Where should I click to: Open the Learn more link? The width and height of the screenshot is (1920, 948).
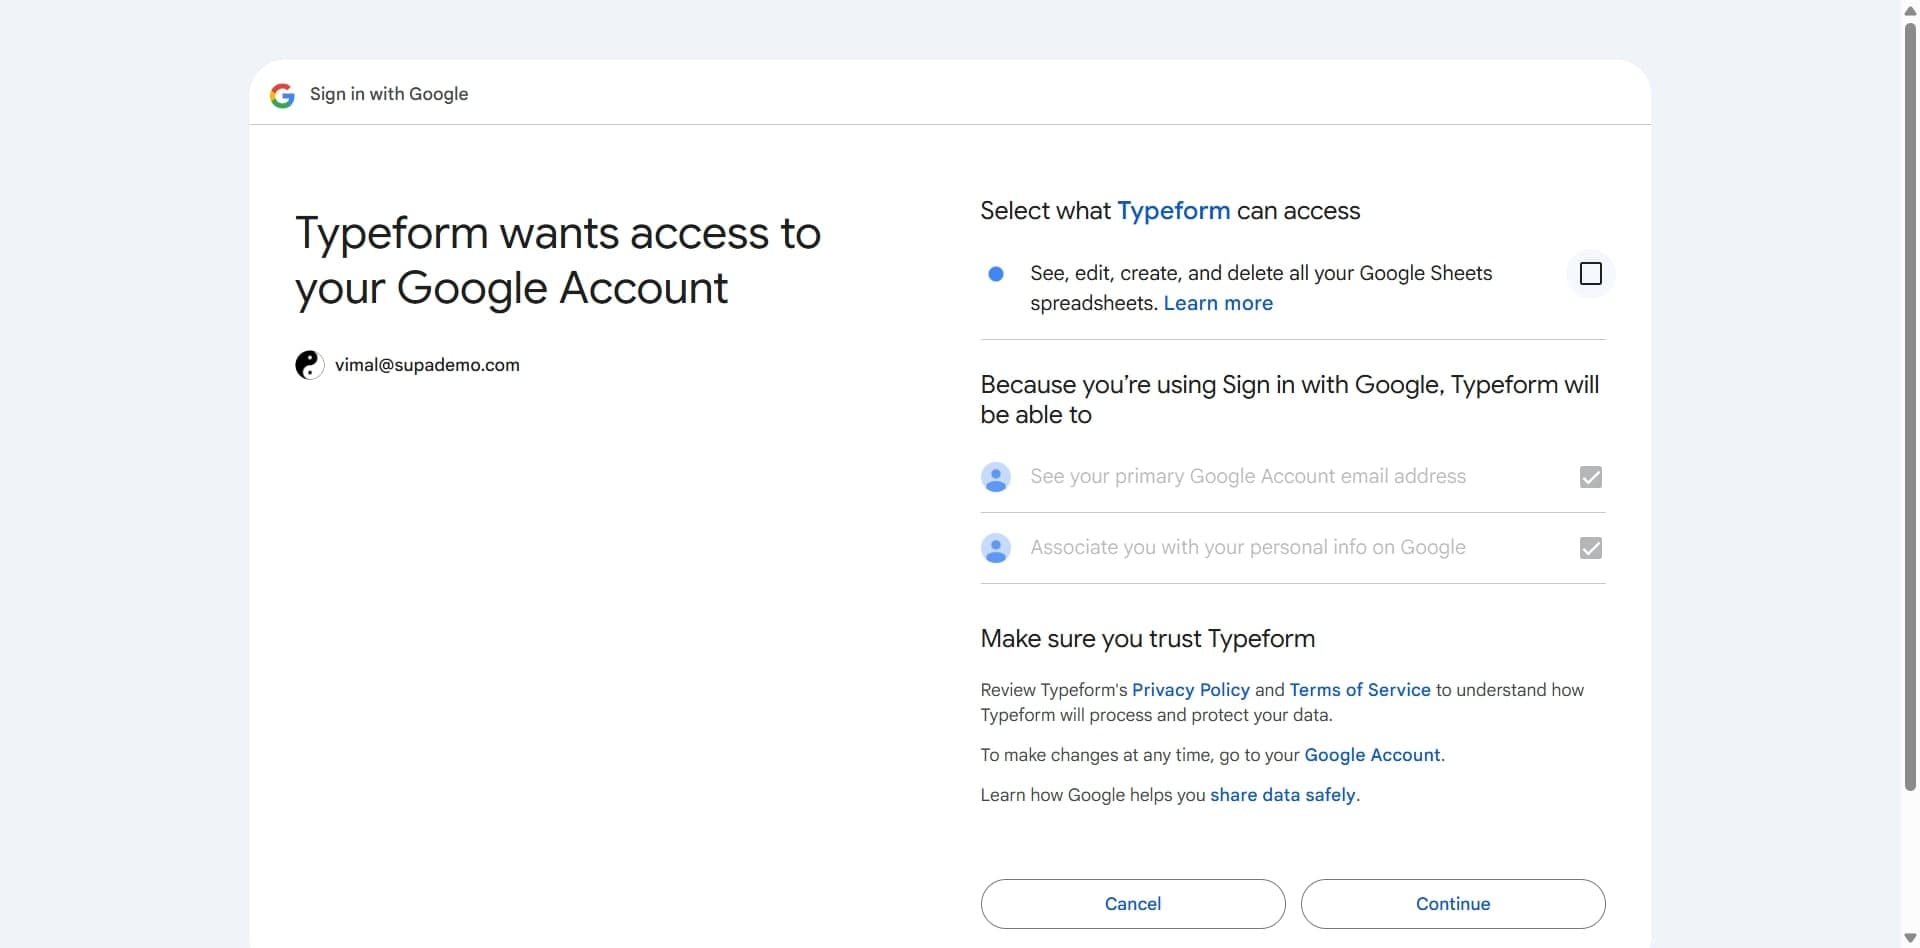pyautogui.click(x=1218, y=303)
